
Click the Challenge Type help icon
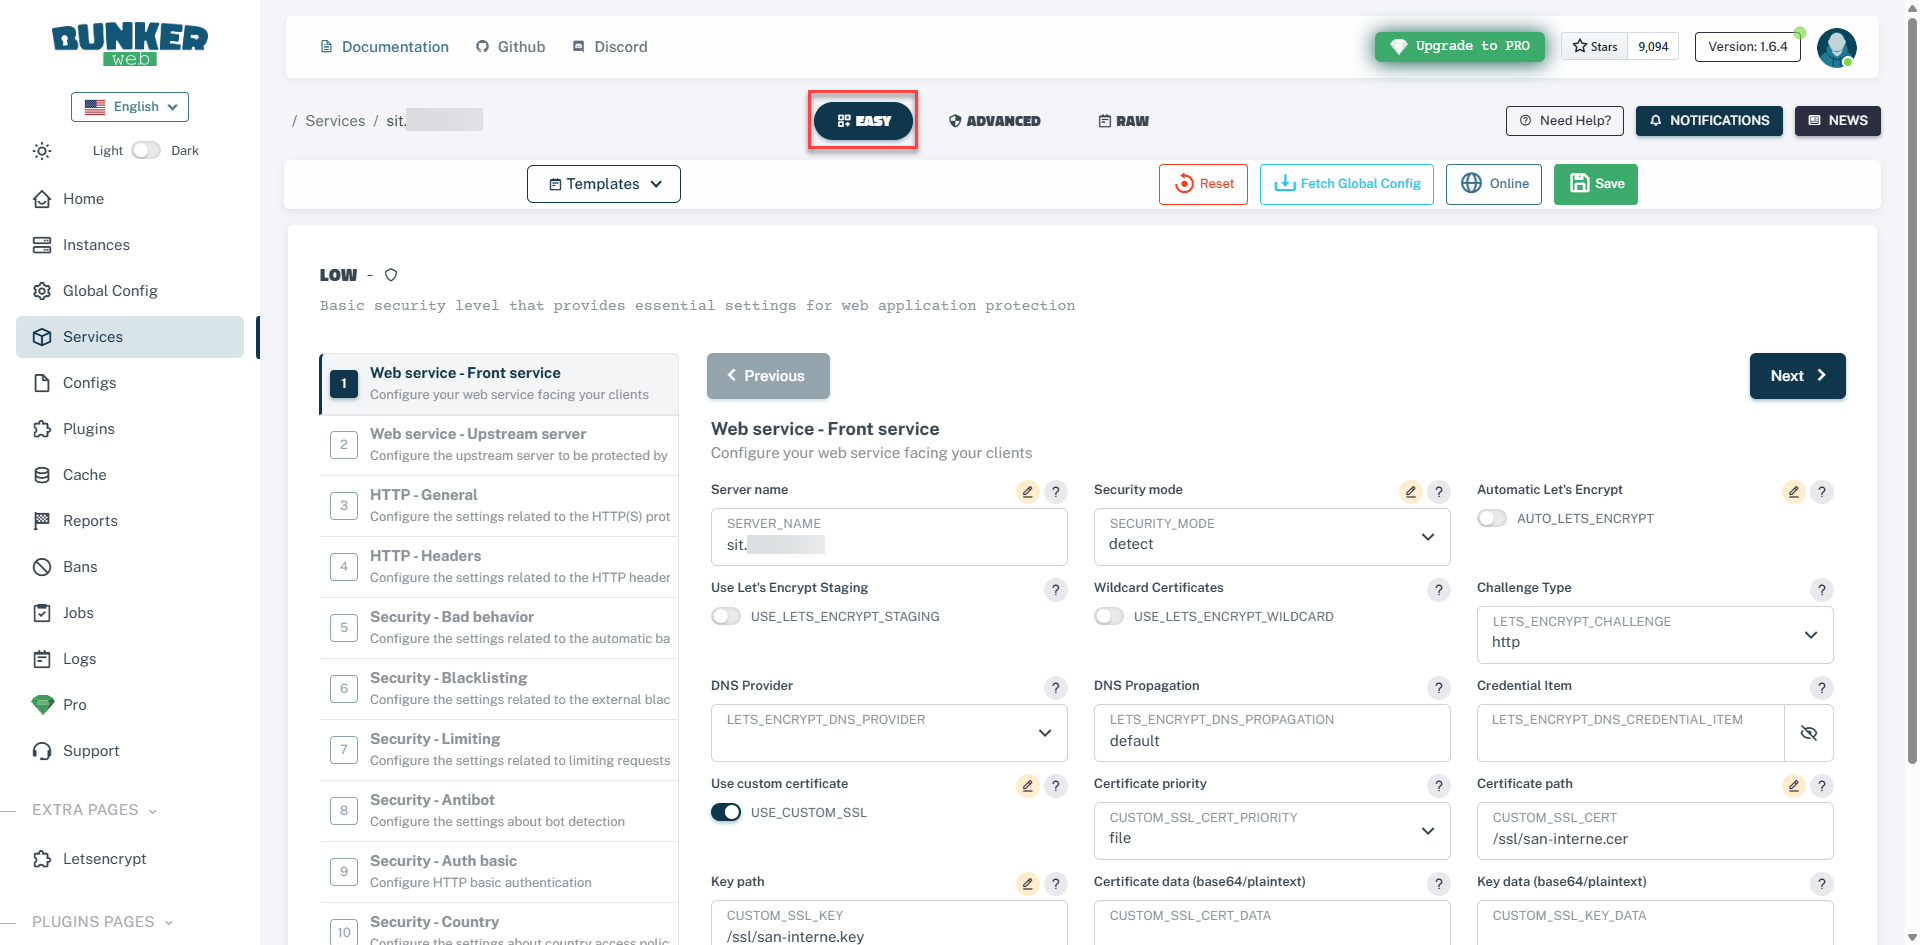tap(1821, 590)
